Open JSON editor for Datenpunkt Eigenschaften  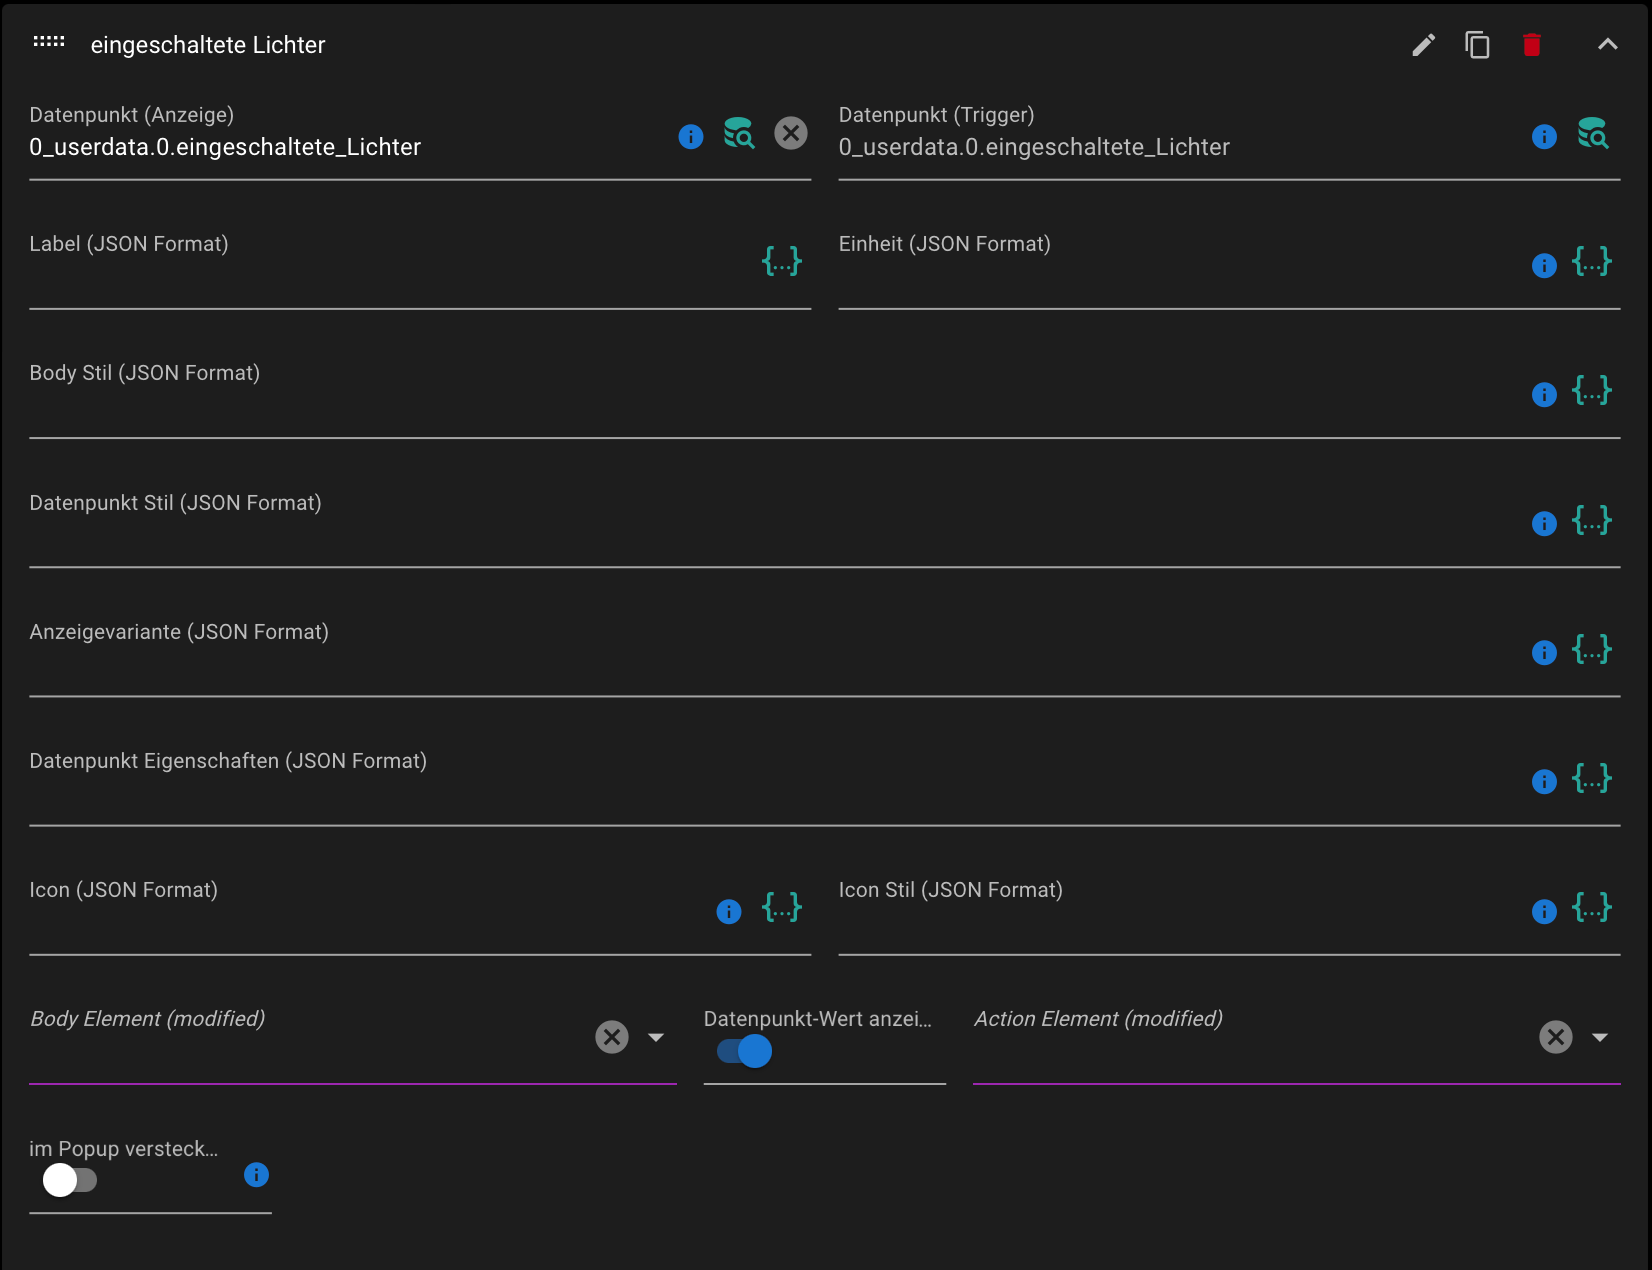[1592, 778]
